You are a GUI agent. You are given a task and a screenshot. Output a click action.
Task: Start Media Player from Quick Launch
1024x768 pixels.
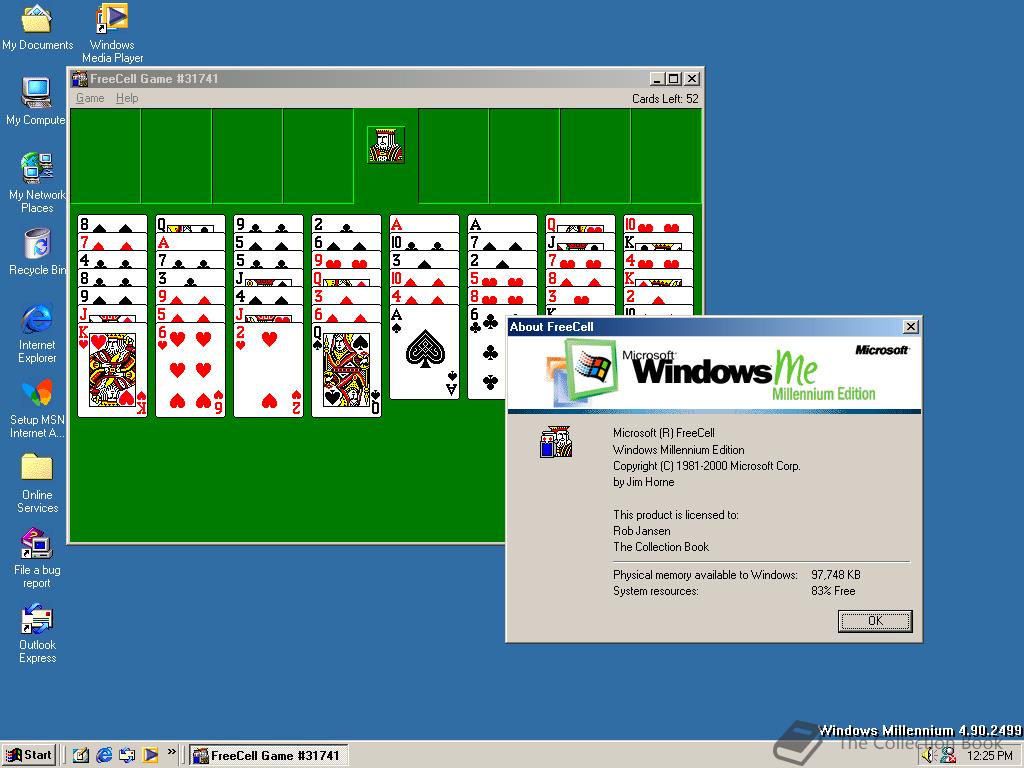[x=150, y=755]
